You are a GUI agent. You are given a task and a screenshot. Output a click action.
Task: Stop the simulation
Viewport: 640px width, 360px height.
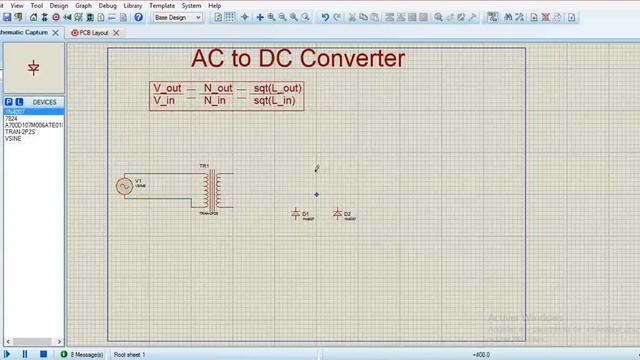point(43,354)
